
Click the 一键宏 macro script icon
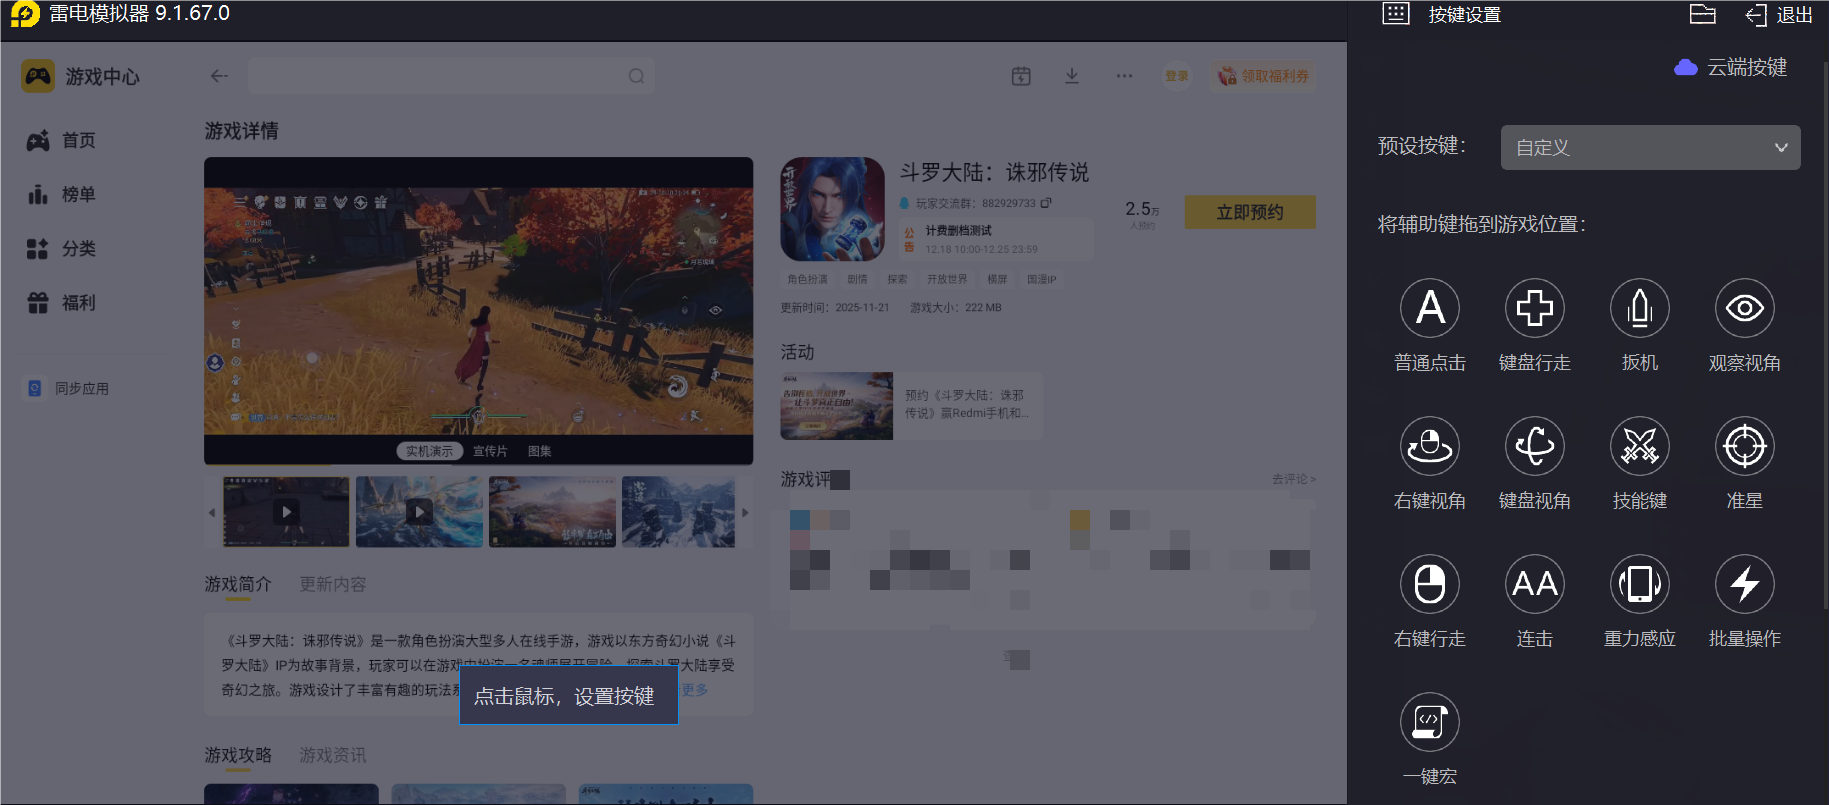coord(1429,722)
